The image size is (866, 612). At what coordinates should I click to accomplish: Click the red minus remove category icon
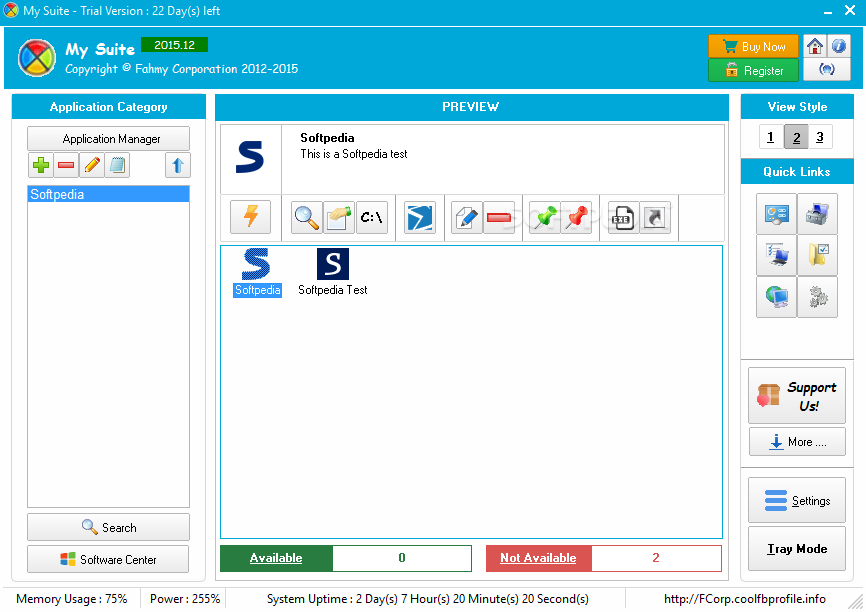(x=66, y=165)
